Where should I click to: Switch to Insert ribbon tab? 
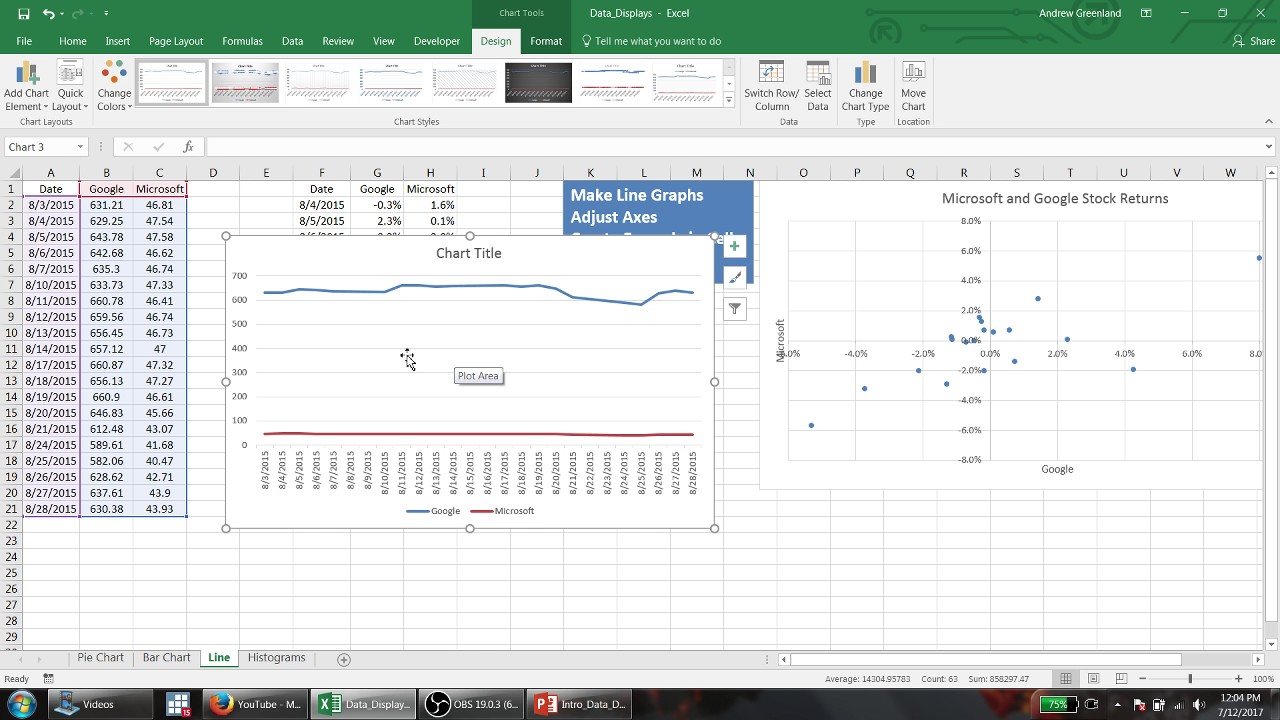click(118, 41)
